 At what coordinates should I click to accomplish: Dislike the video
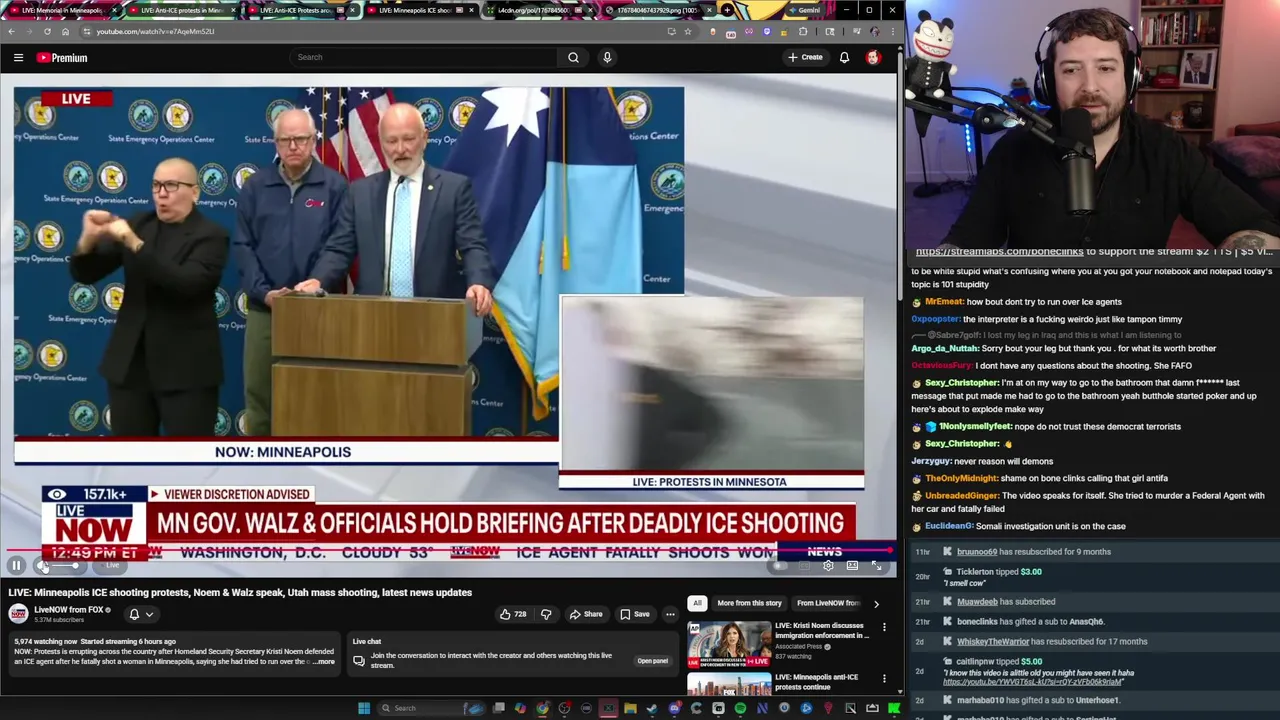click(546, 614)
